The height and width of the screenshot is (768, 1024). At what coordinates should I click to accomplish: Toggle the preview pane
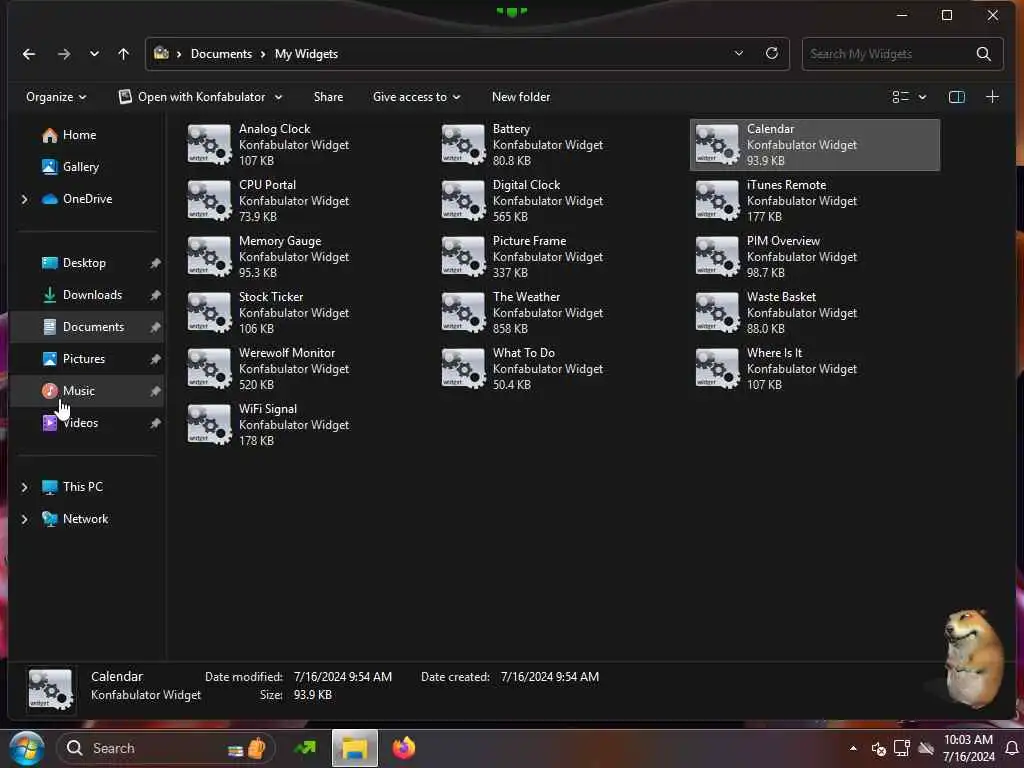click(x=957, y=97)
